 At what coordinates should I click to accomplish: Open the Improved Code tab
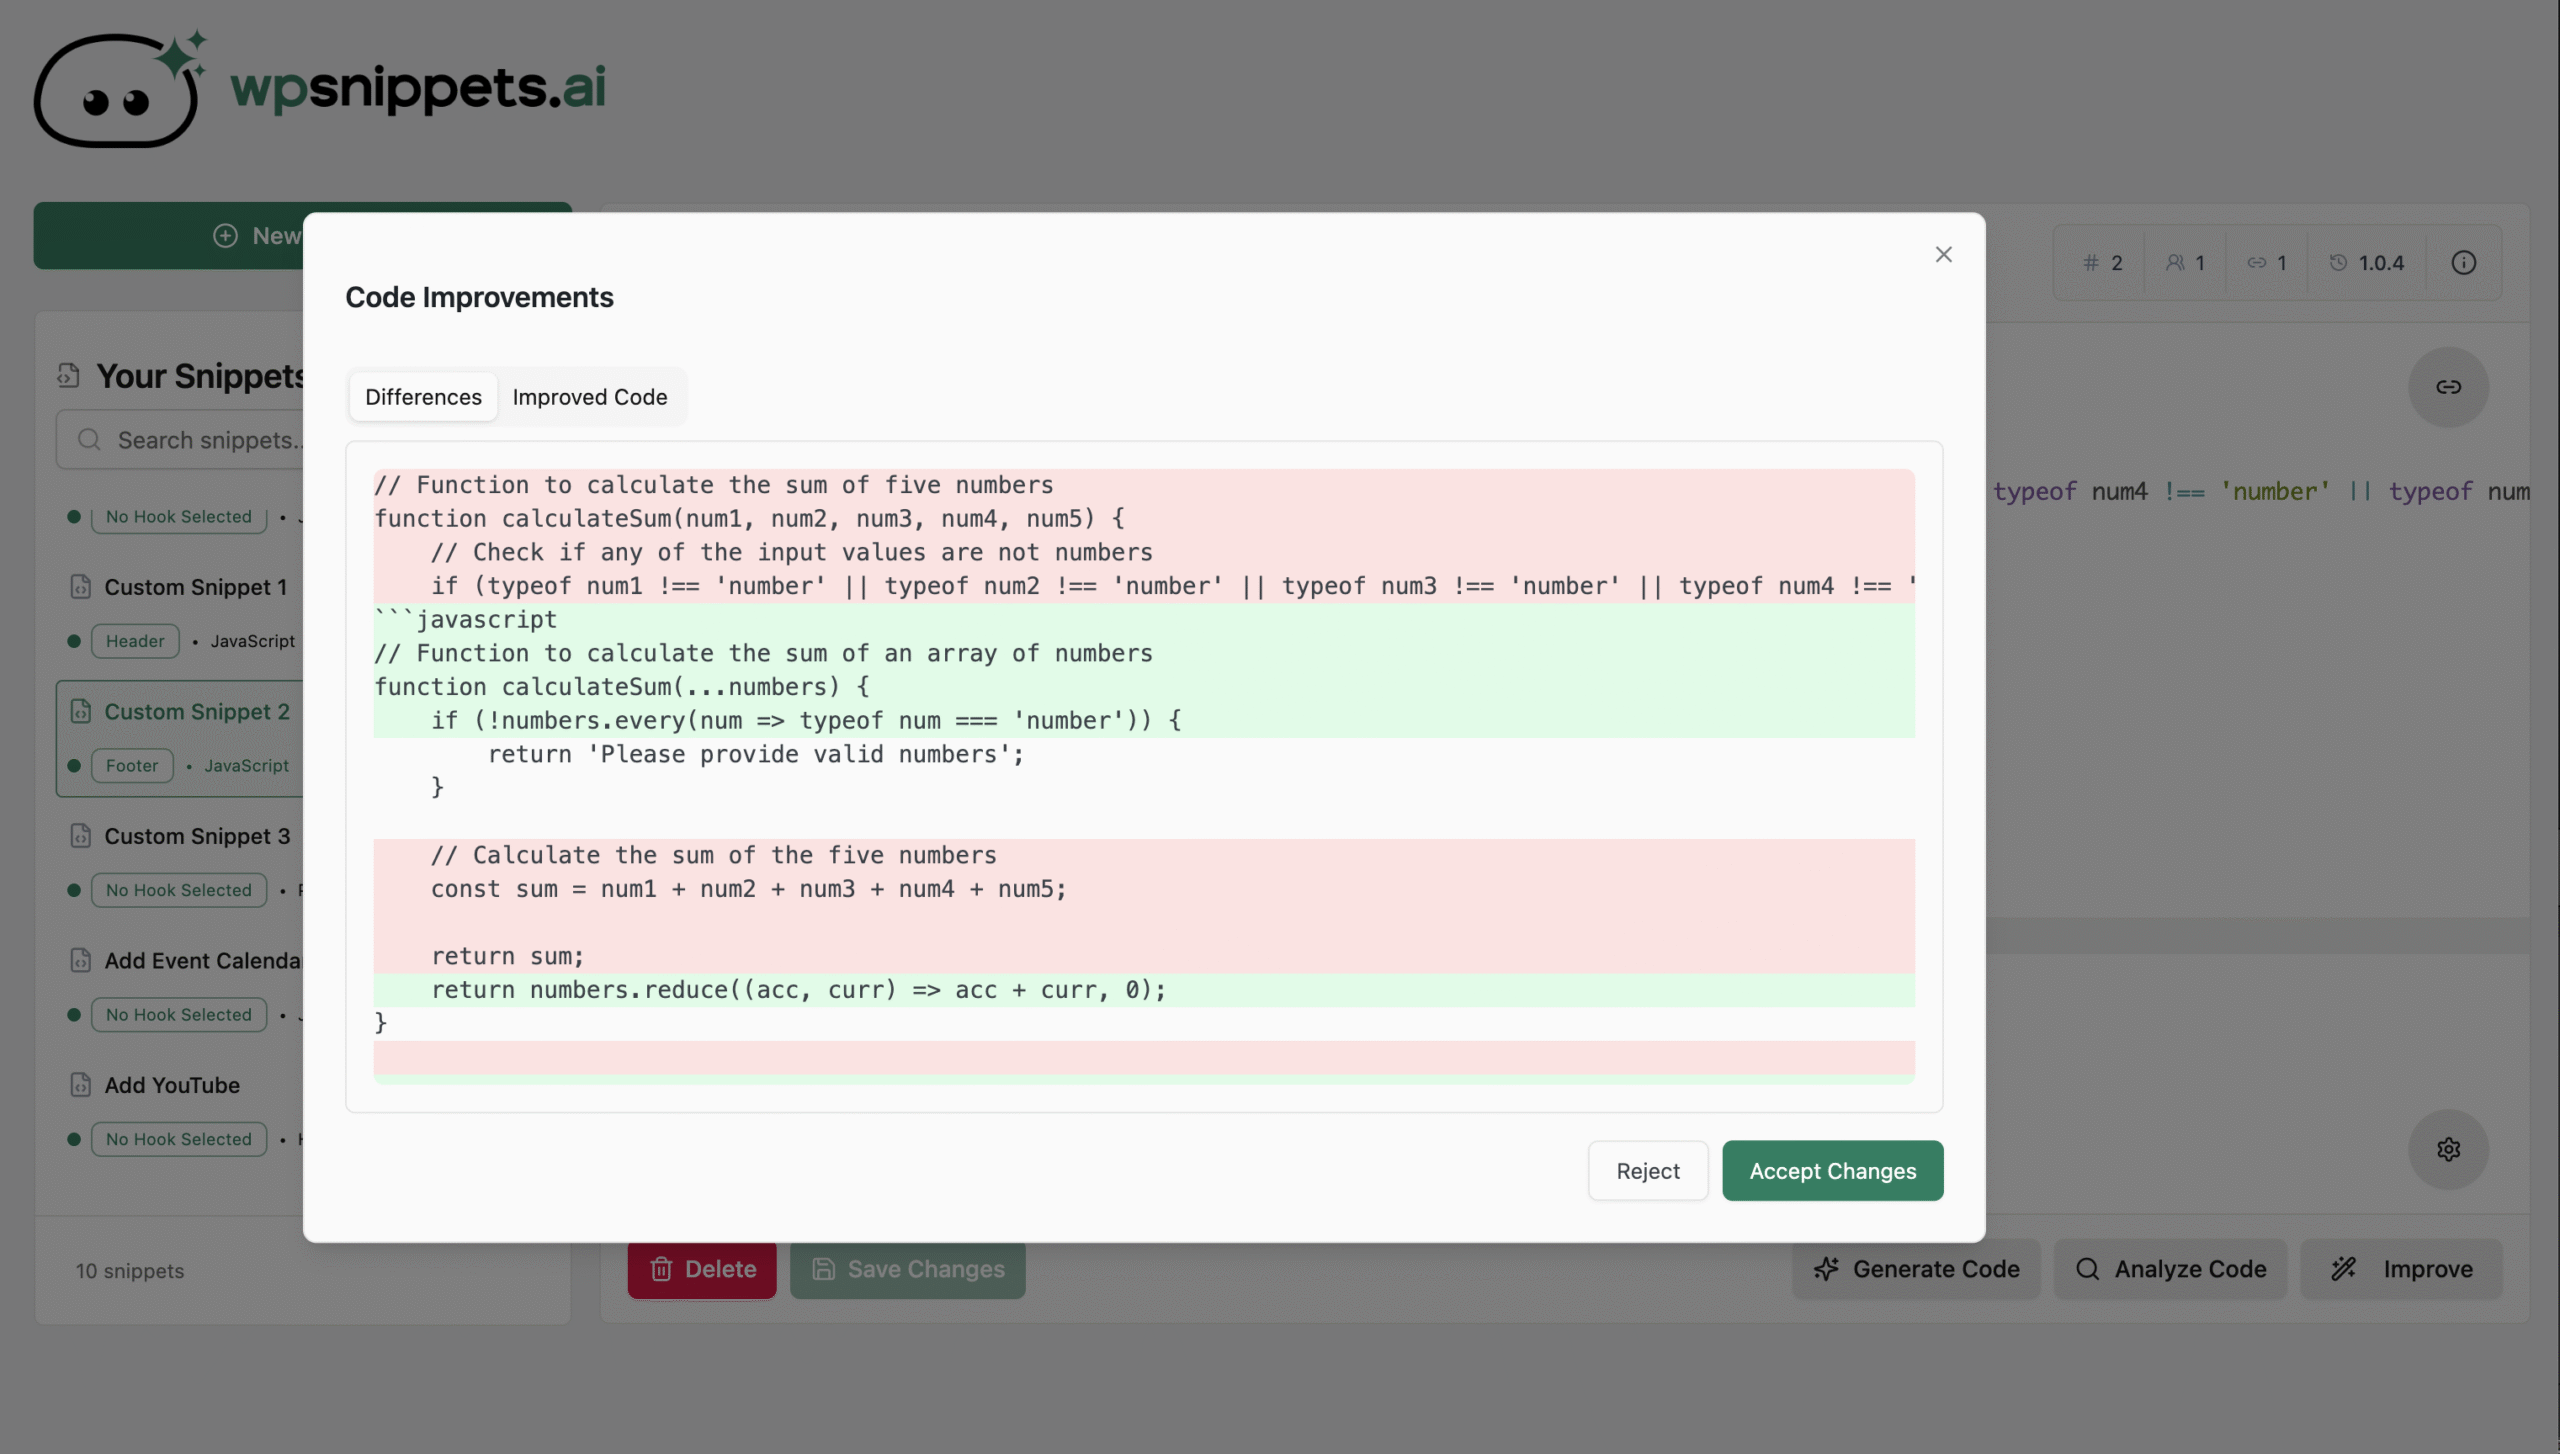pos(590,397)
